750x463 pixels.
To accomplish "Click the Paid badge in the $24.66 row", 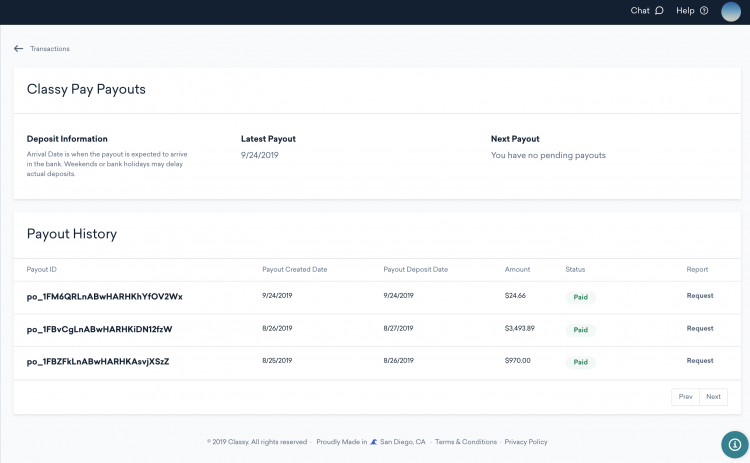I will click(581, 297).
